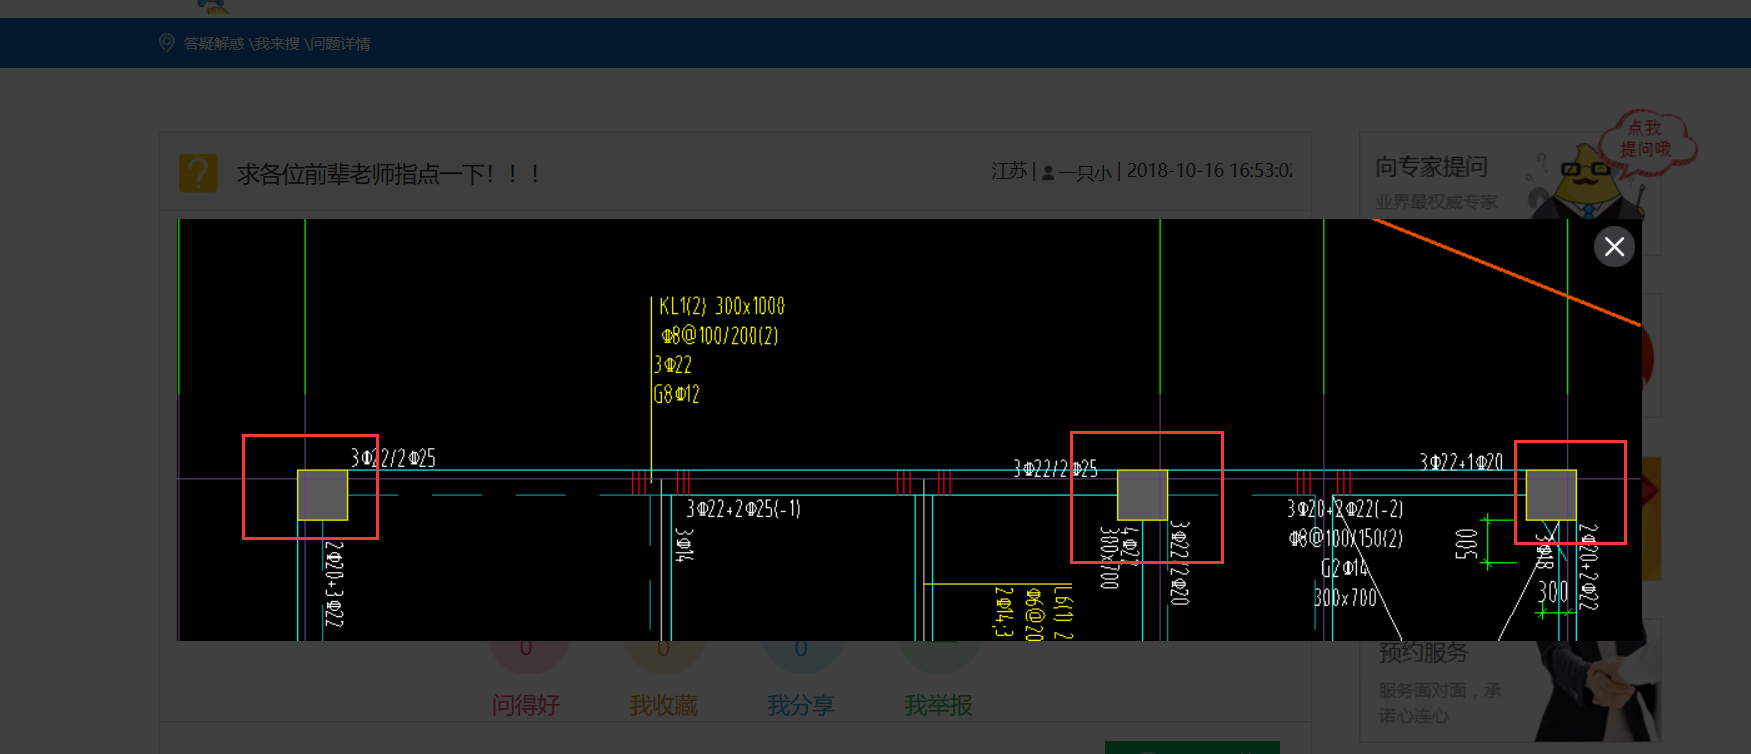Open the author name 一只小
1751x754 pixels.
coord(1085,172)
